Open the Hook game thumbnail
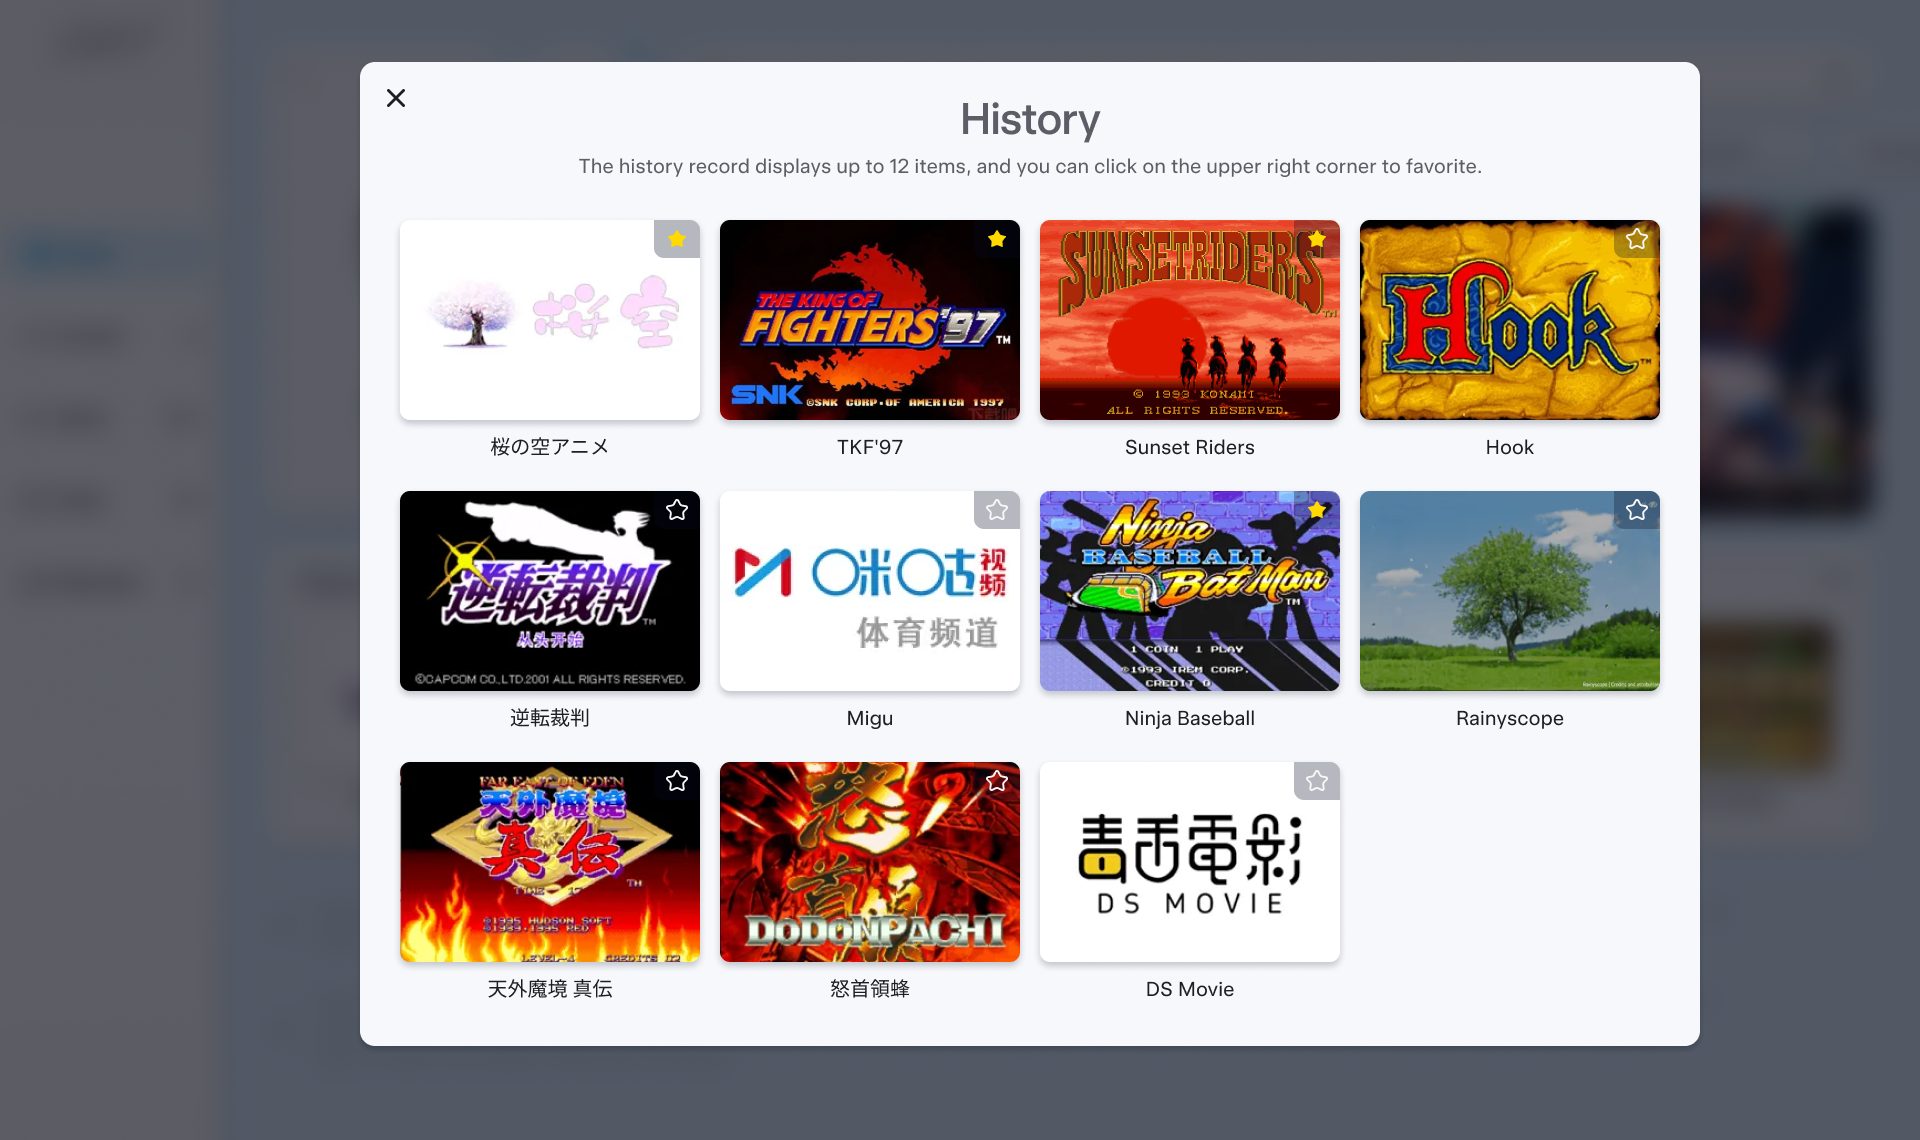 (x=1510, y=320)
